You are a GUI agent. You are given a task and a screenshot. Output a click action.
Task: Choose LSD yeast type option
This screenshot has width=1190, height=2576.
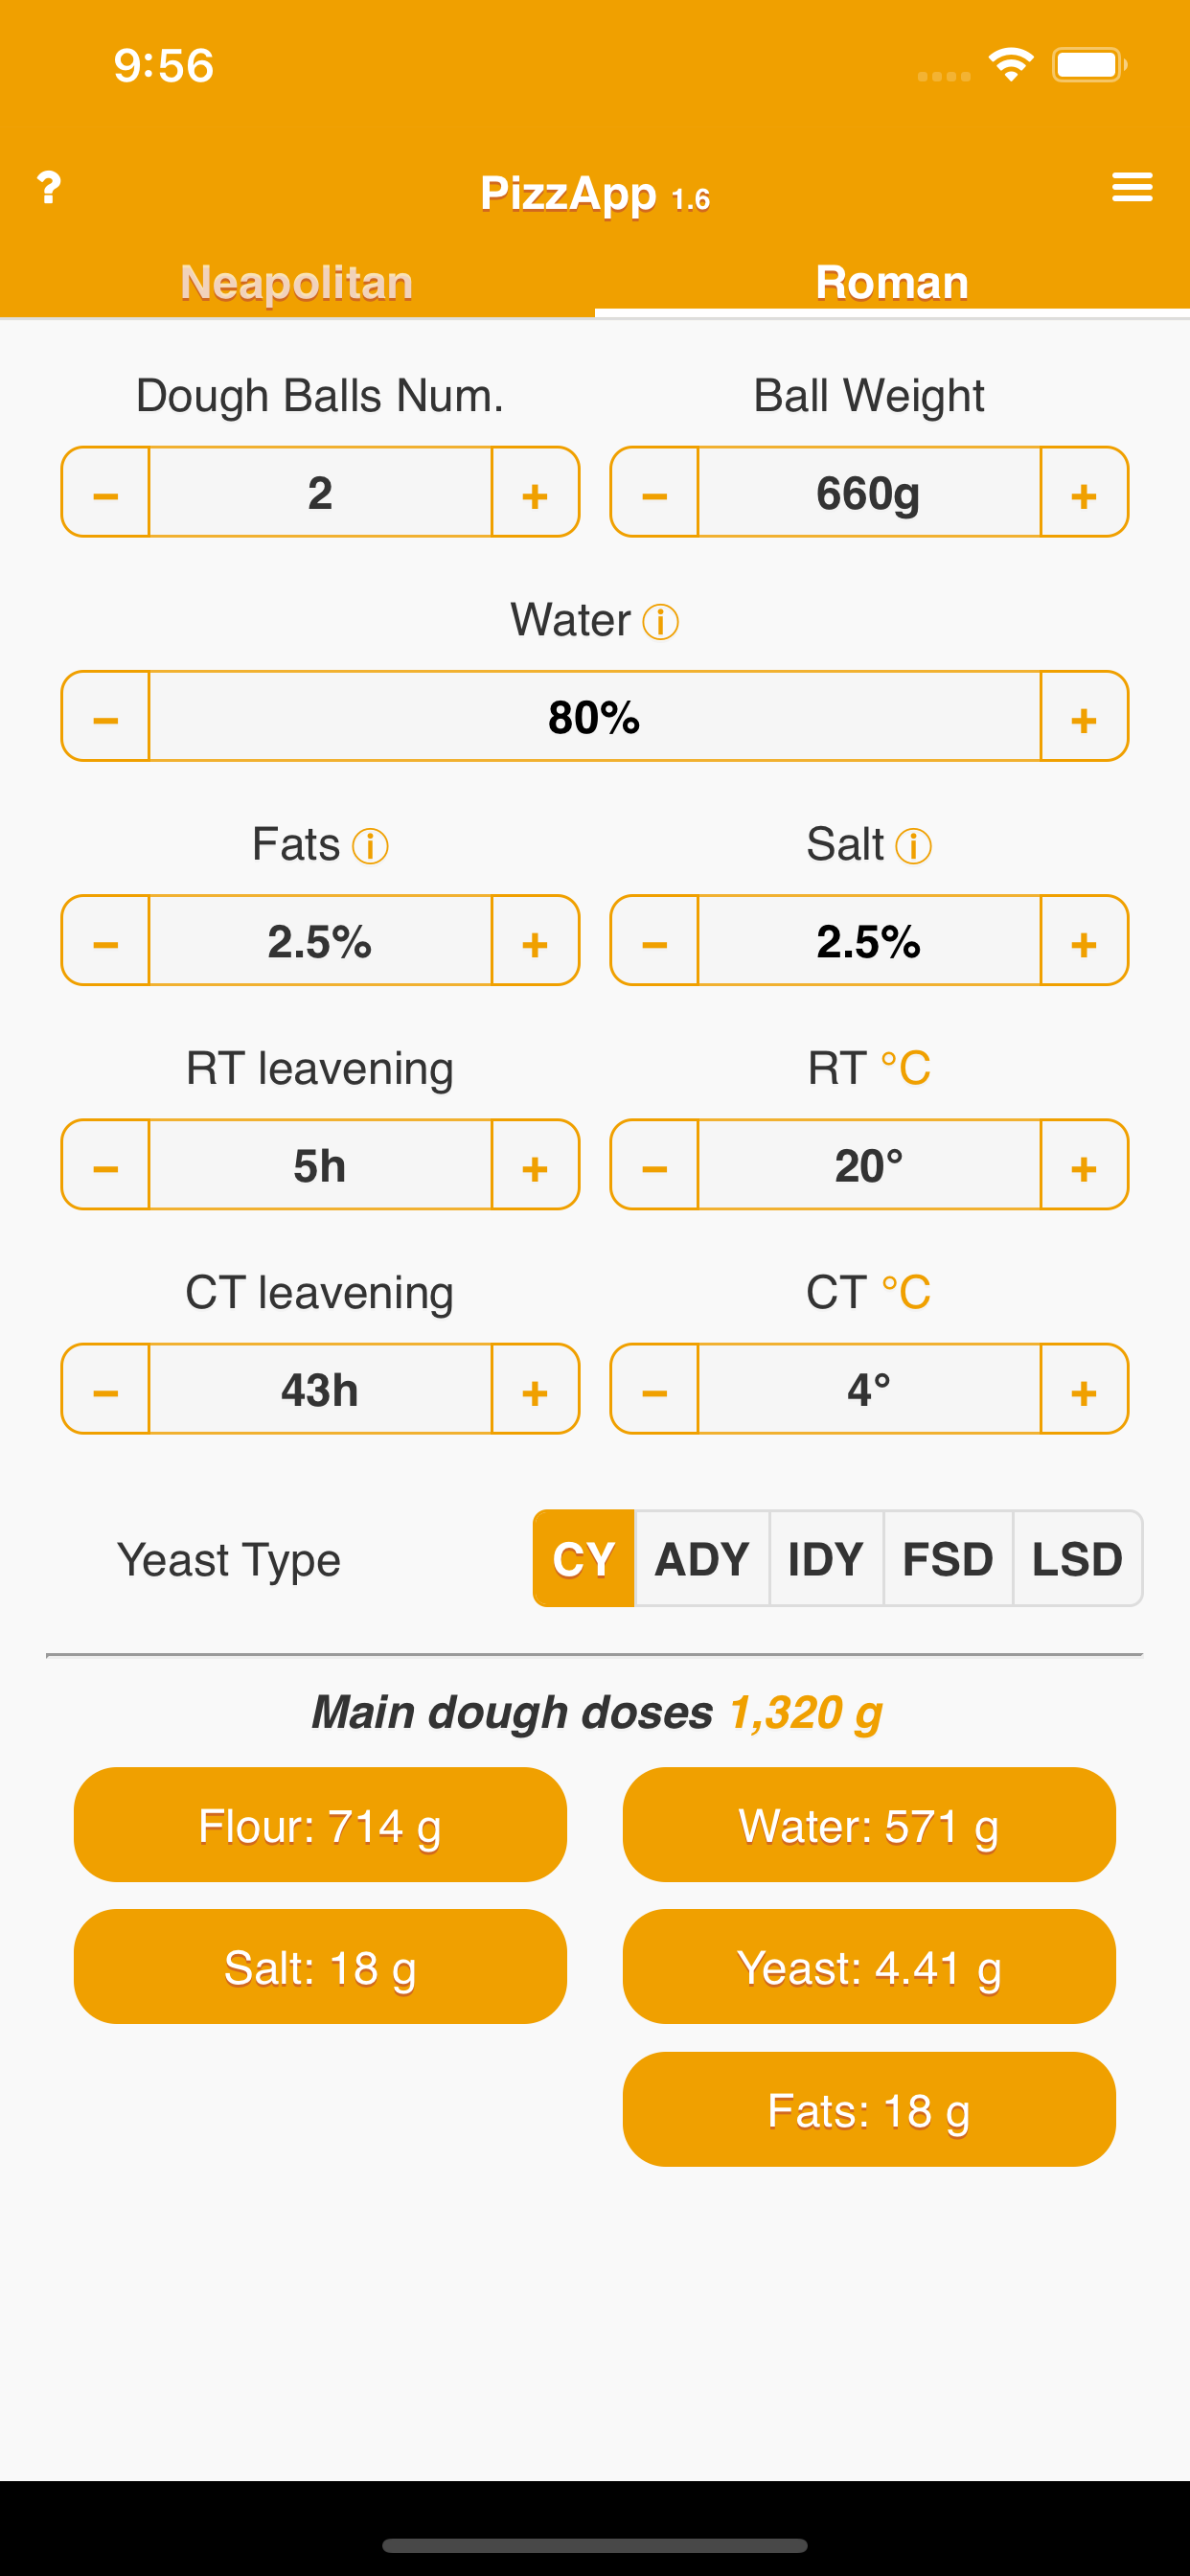point(1077,1558)
